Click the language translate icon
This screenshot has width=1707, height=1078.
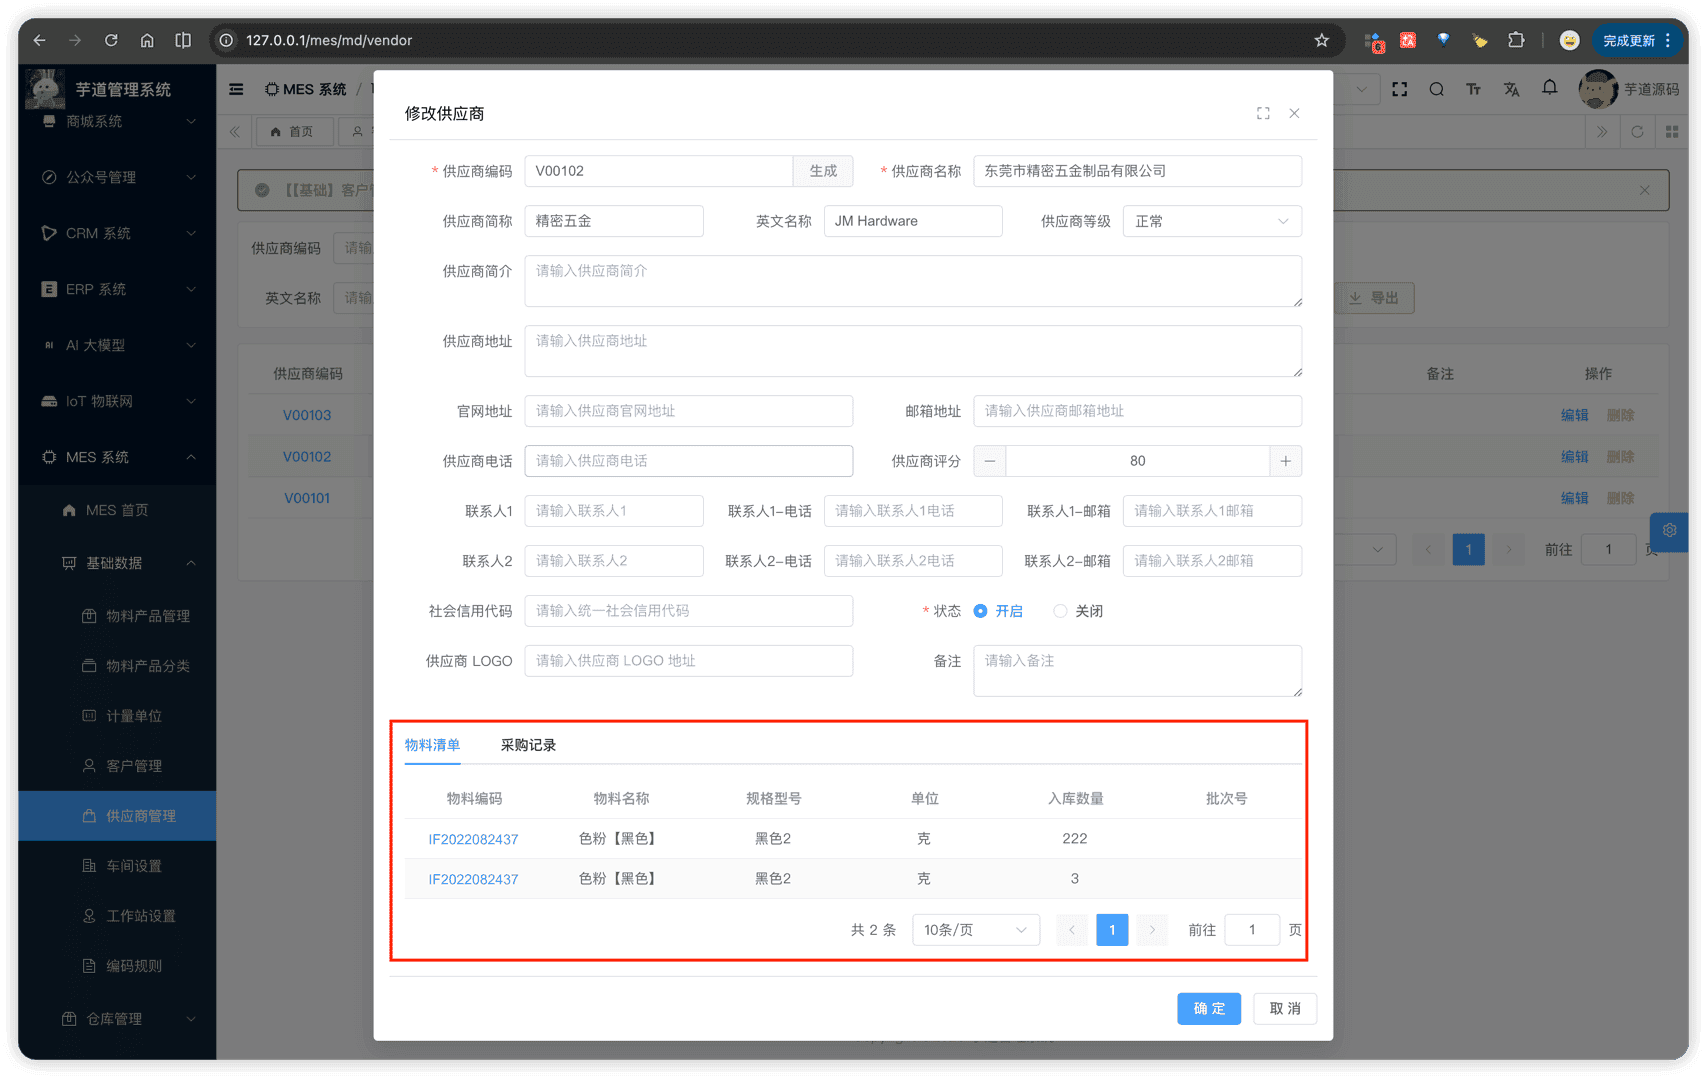click(x=1511, y=89)
